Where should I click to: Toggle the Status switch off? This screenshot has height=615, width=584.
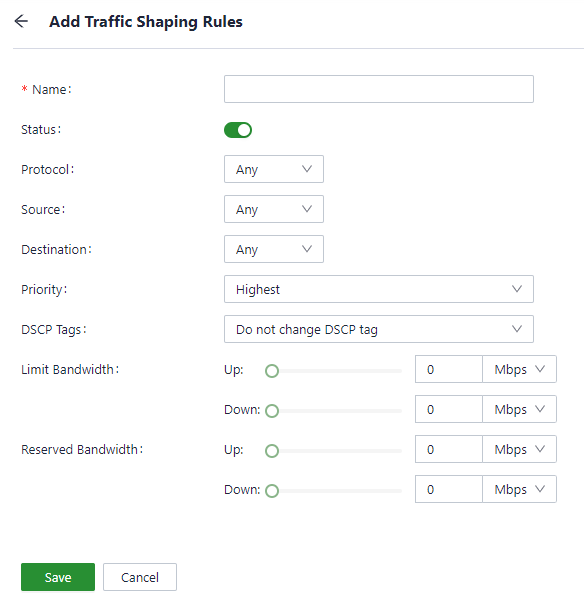pos(238,130)
